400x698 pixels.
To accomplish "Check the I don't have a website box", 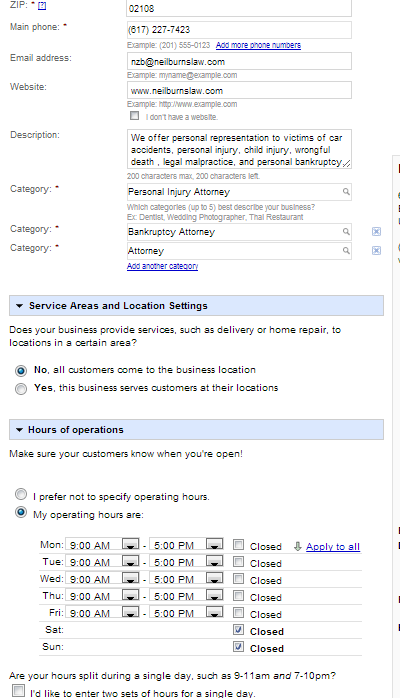I will click(134, 116).
